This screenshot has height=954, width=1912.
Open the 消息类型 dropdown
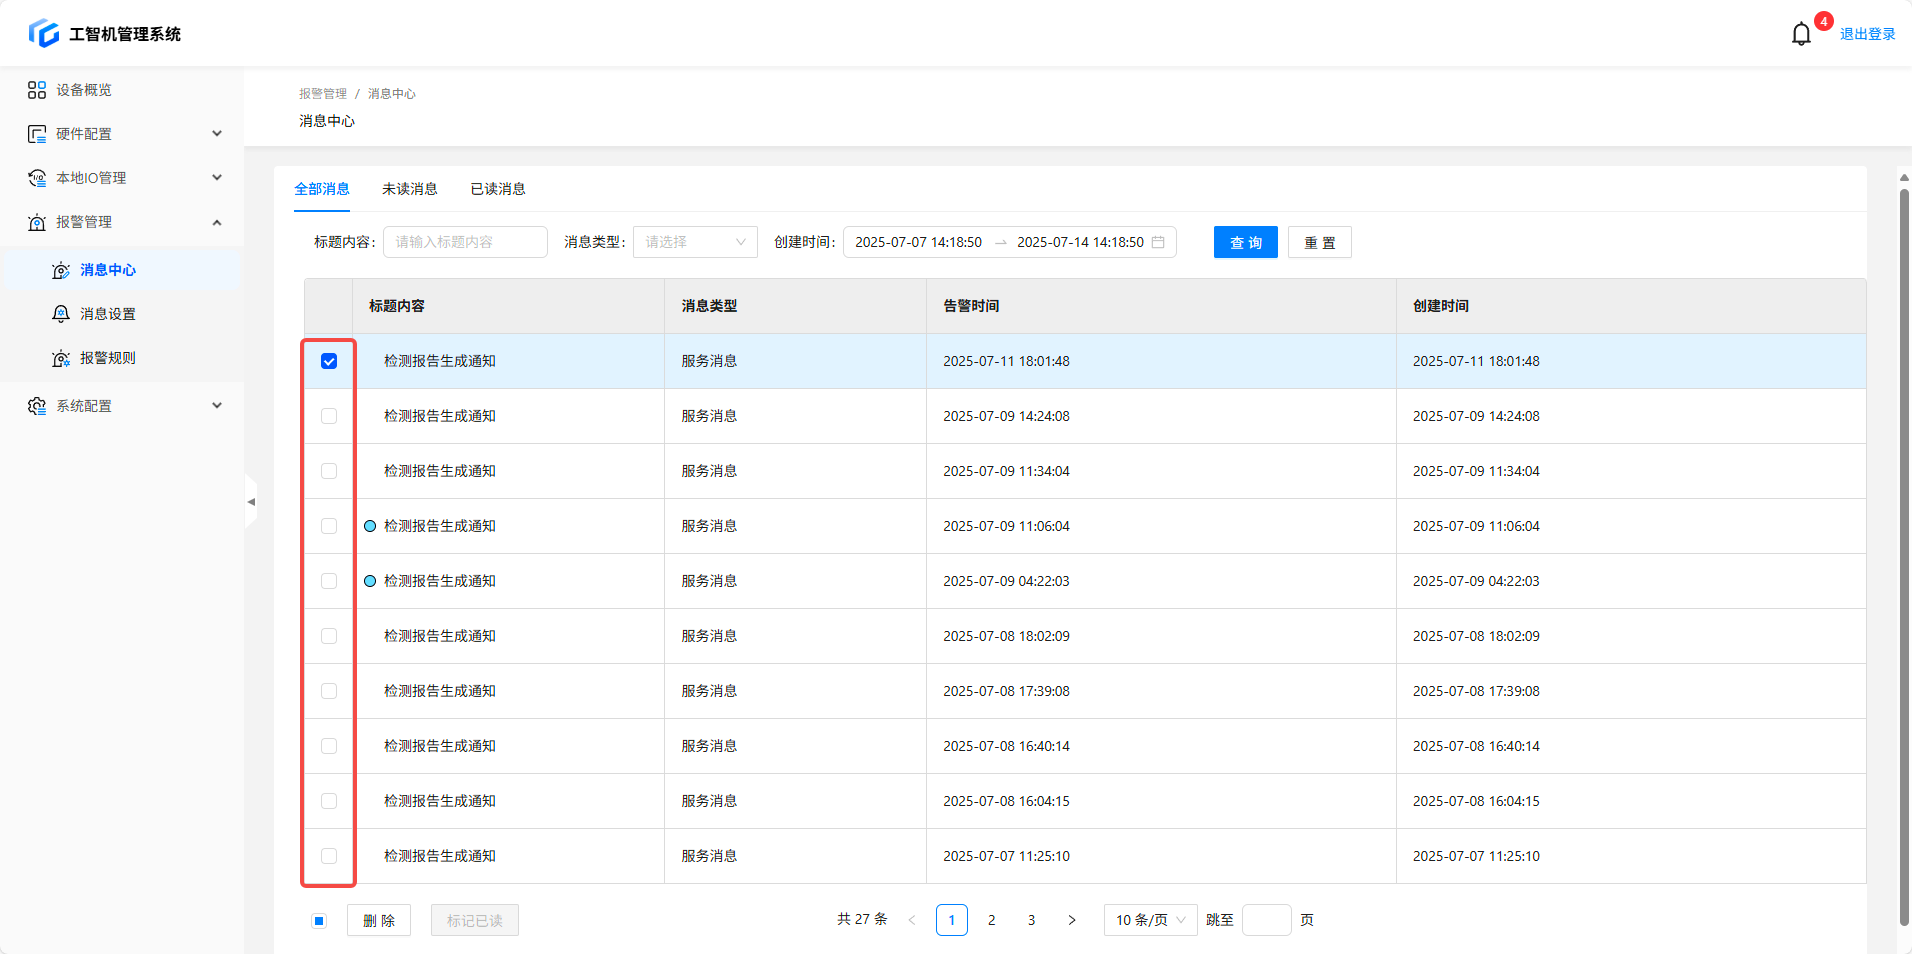(x=694, y=242)
